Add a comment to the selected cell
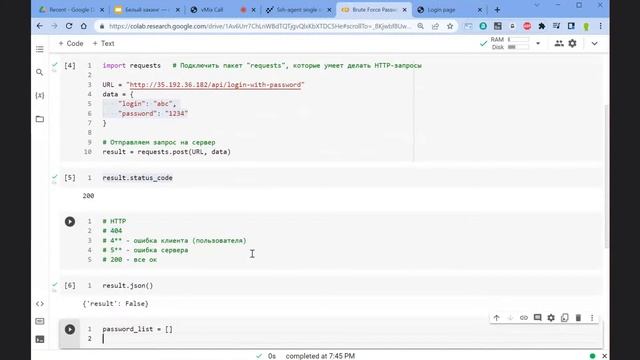This screenshot has height=360, width=640. [x=538, y=318]
